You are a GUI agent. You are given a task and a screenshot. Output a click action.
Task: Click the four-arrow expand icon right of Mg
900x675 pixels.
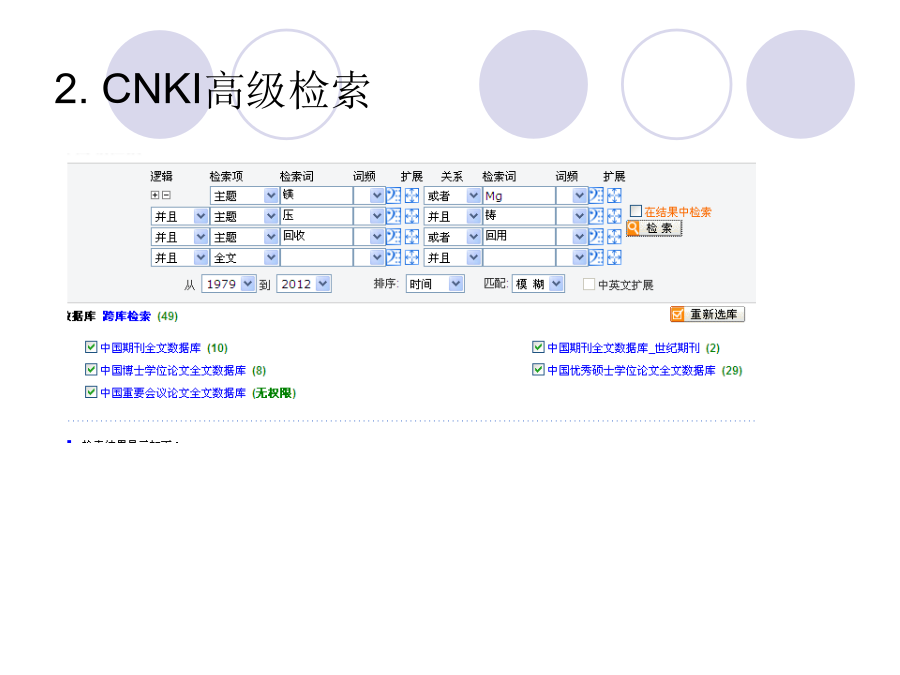click(614, 196)
